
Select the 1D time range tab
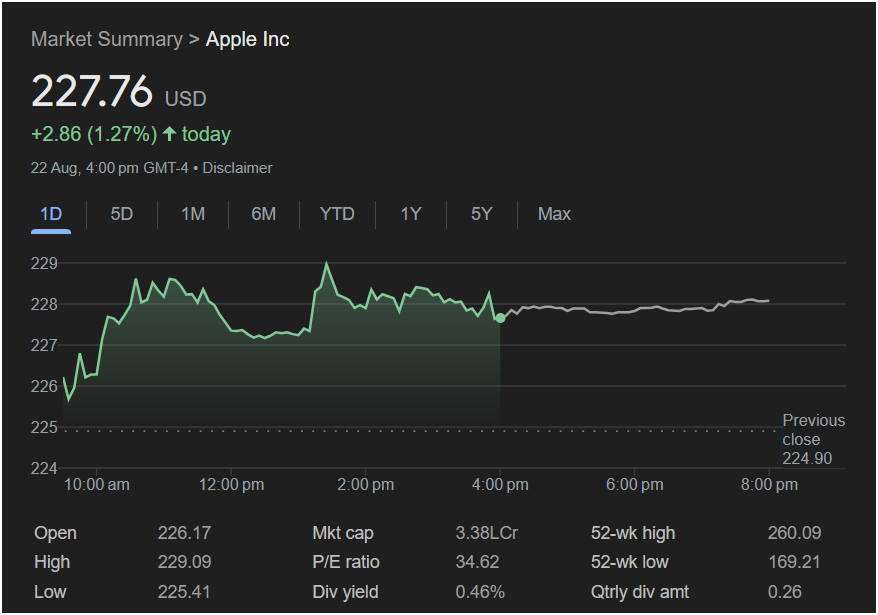51,214
